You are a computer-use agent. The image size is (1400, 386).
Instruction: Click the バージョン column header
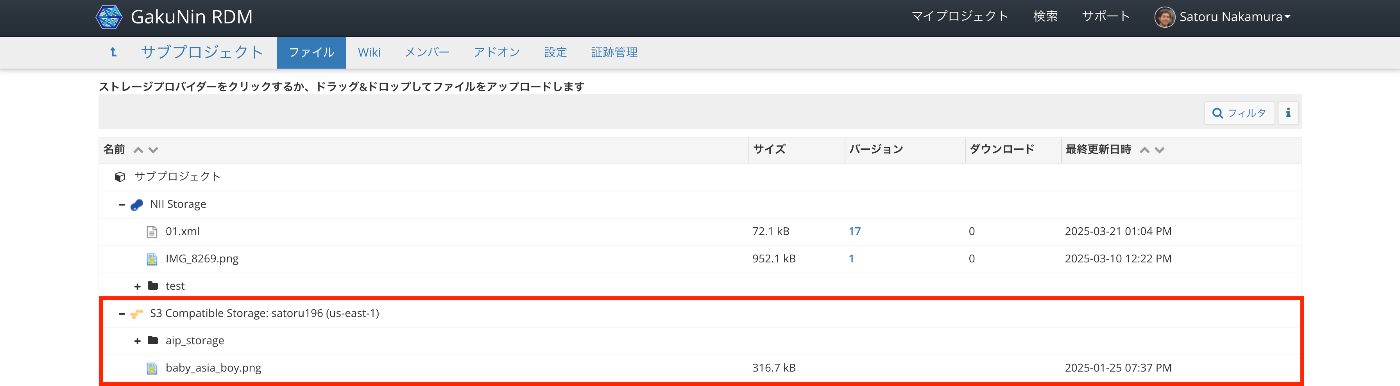(x=876, y=150)
